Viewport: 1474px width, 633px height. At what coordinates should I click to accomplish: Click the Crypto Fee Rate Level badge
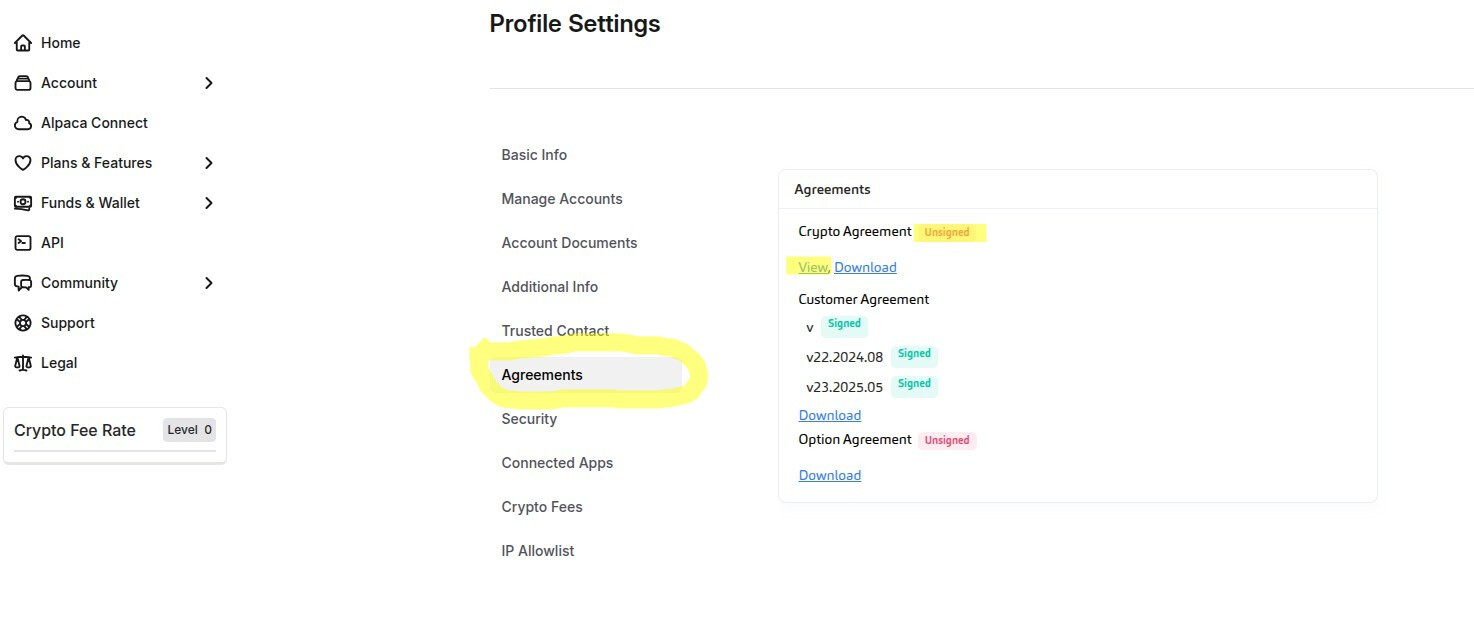click(x=189, y=430)
